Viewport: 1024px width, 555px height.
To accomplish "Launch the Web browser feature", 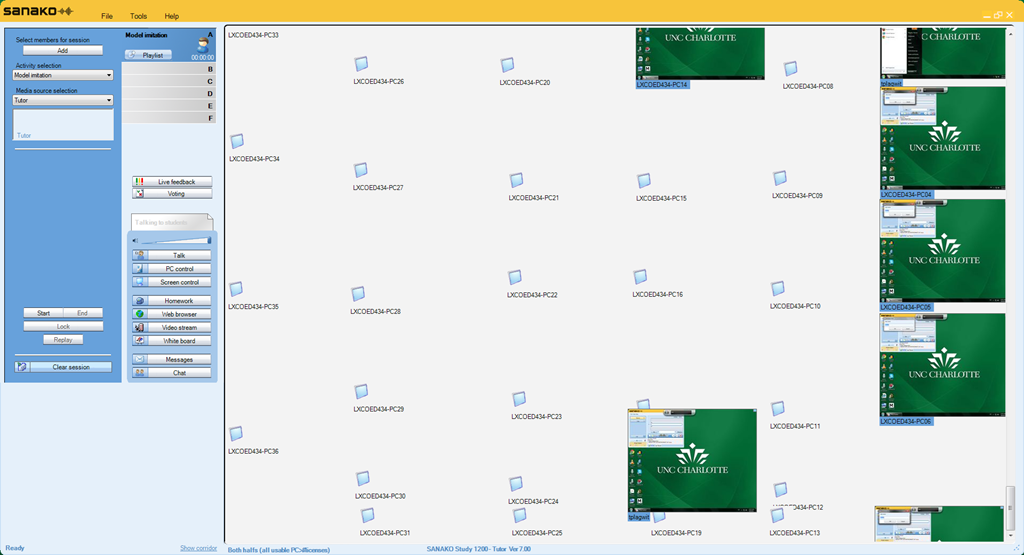I will [x=172, y=314].
